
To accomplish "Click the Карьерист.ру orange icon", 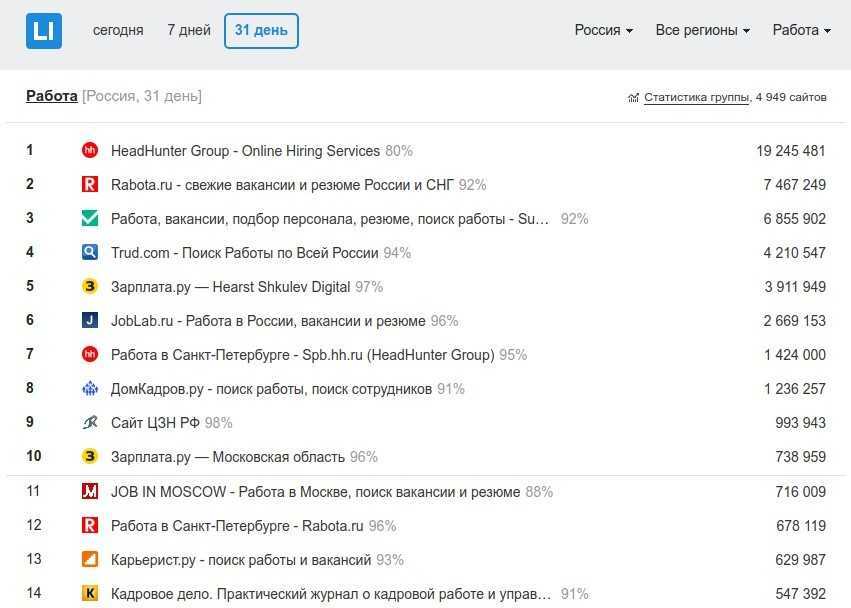I will point(90,559).
